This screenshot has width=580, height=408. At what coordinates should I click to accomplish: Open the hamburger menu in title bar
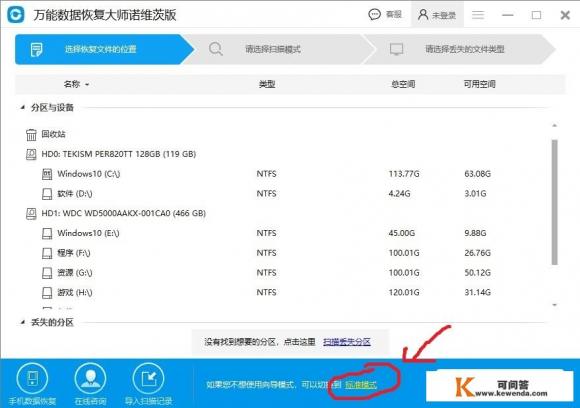point(478,15)
